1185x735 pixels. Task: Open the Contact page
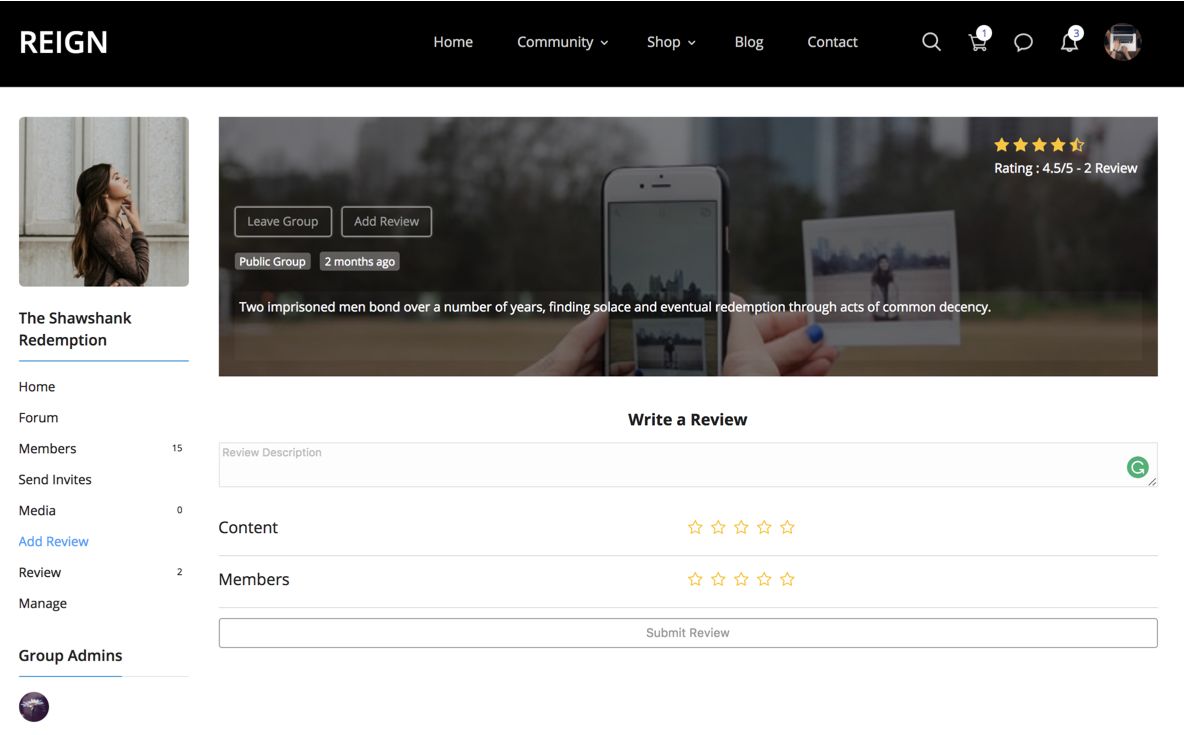(x=832, y=42)
